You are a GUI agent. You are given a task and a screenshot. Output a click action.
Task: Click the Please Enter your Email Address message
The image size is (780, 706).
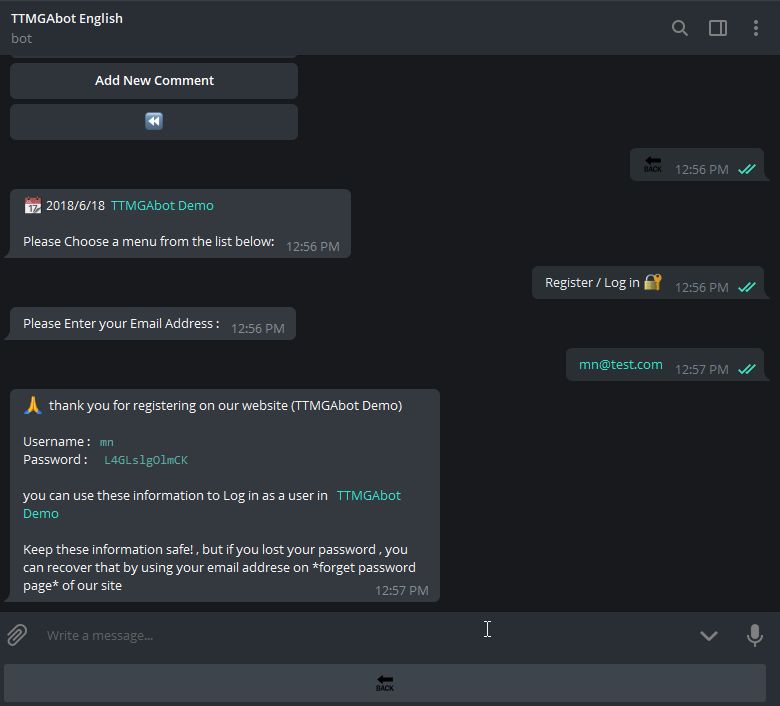[121, 324]
